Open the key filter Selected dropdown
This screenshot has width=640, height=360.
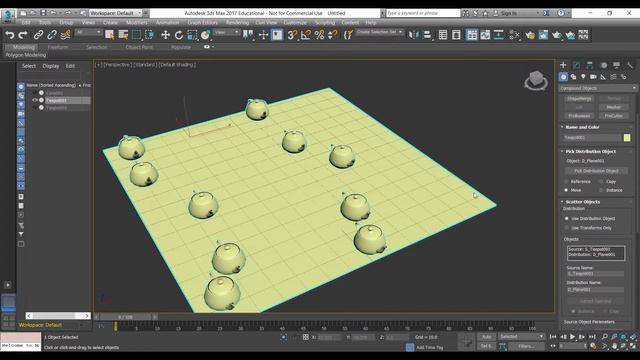[x=522, y=337]
